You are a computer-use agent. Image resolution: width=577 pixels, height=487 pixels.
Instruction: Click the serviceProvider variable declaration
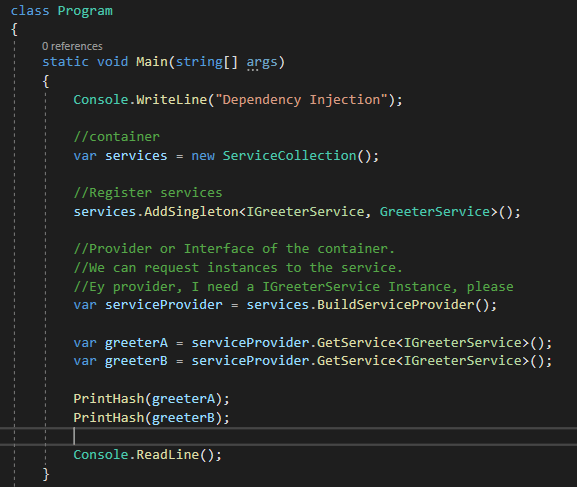pos(164,305)
